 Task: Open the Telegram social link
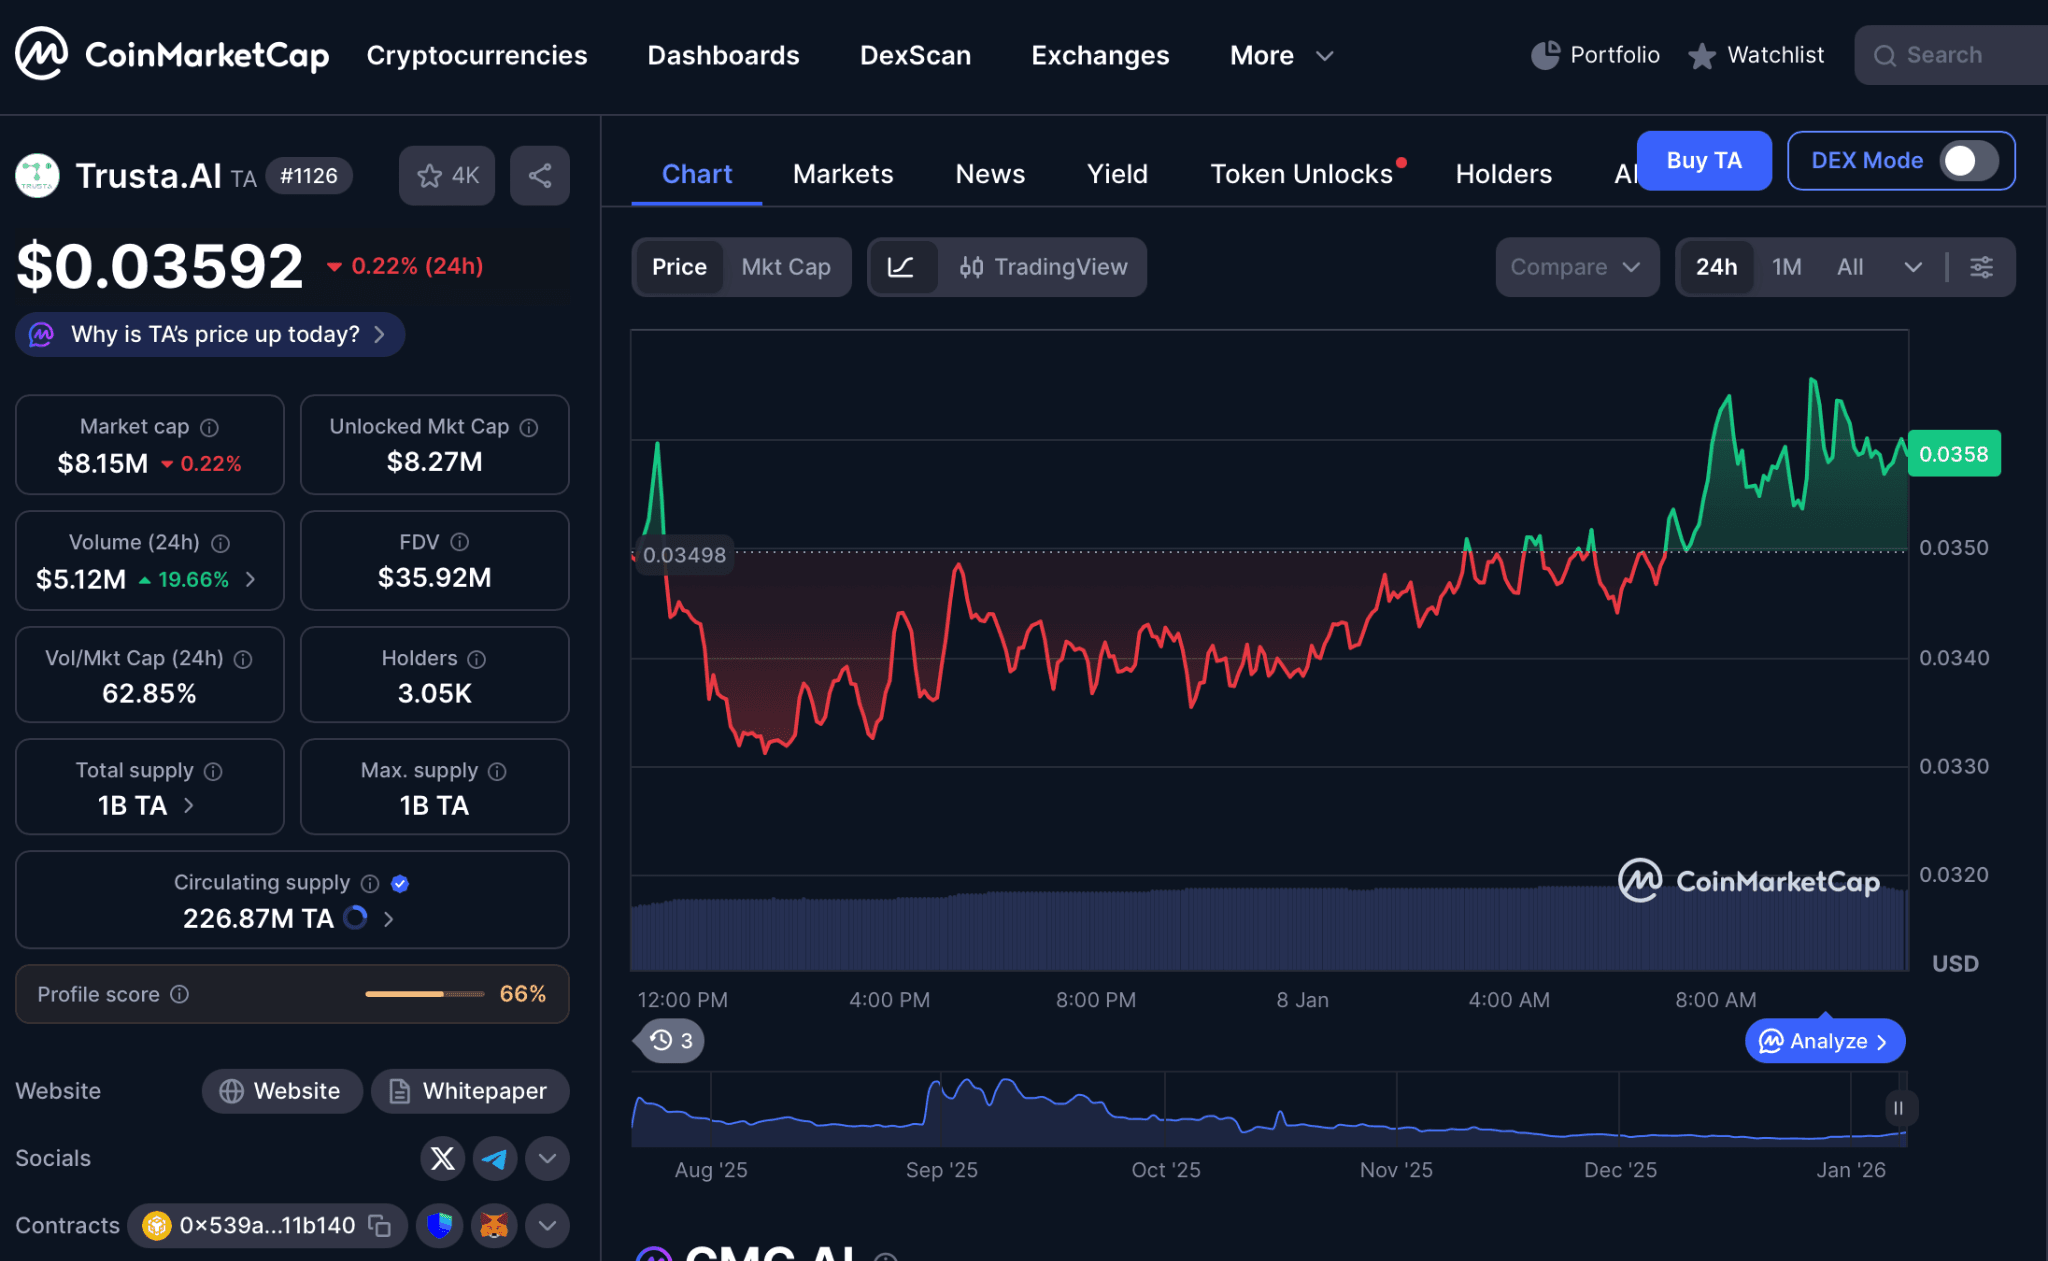[x=494, y=1158]
